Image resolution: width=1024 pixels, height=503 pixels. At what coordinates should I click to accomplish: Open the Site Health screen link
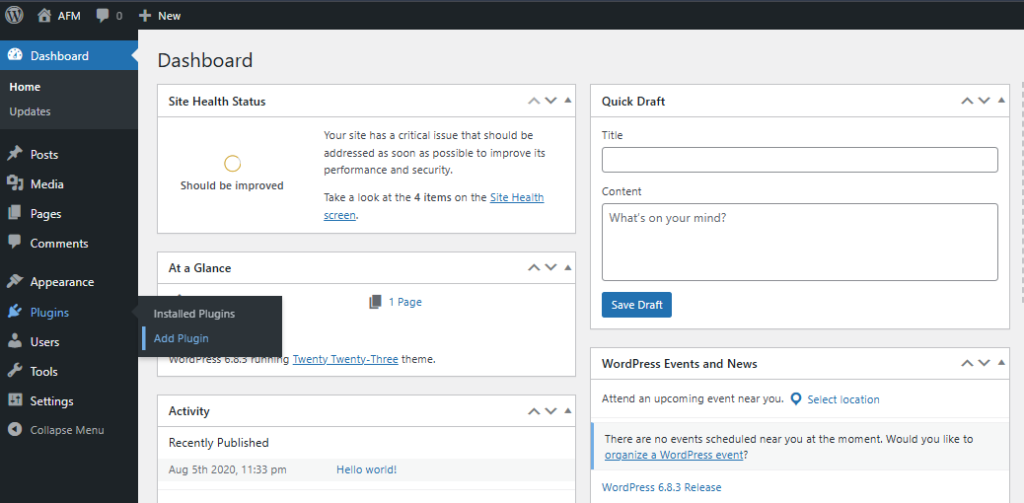516,198
